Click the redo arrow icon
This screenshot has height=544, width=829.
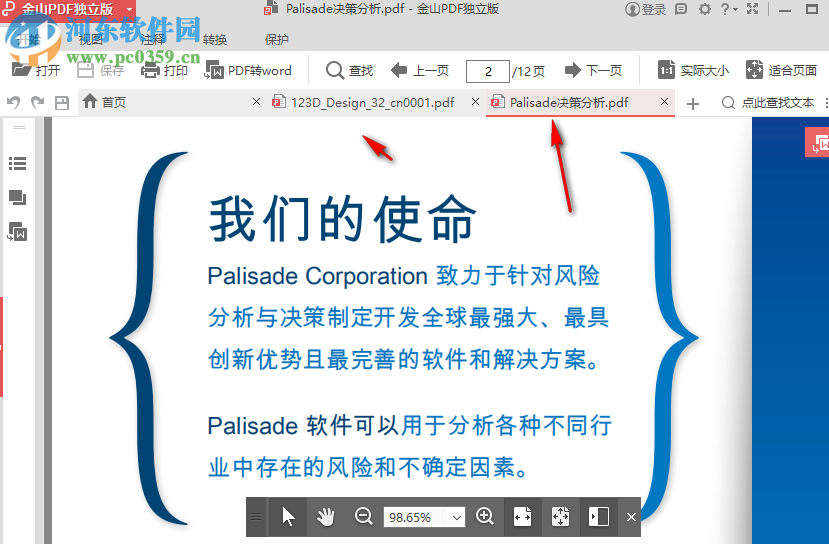tap(38, 102)
